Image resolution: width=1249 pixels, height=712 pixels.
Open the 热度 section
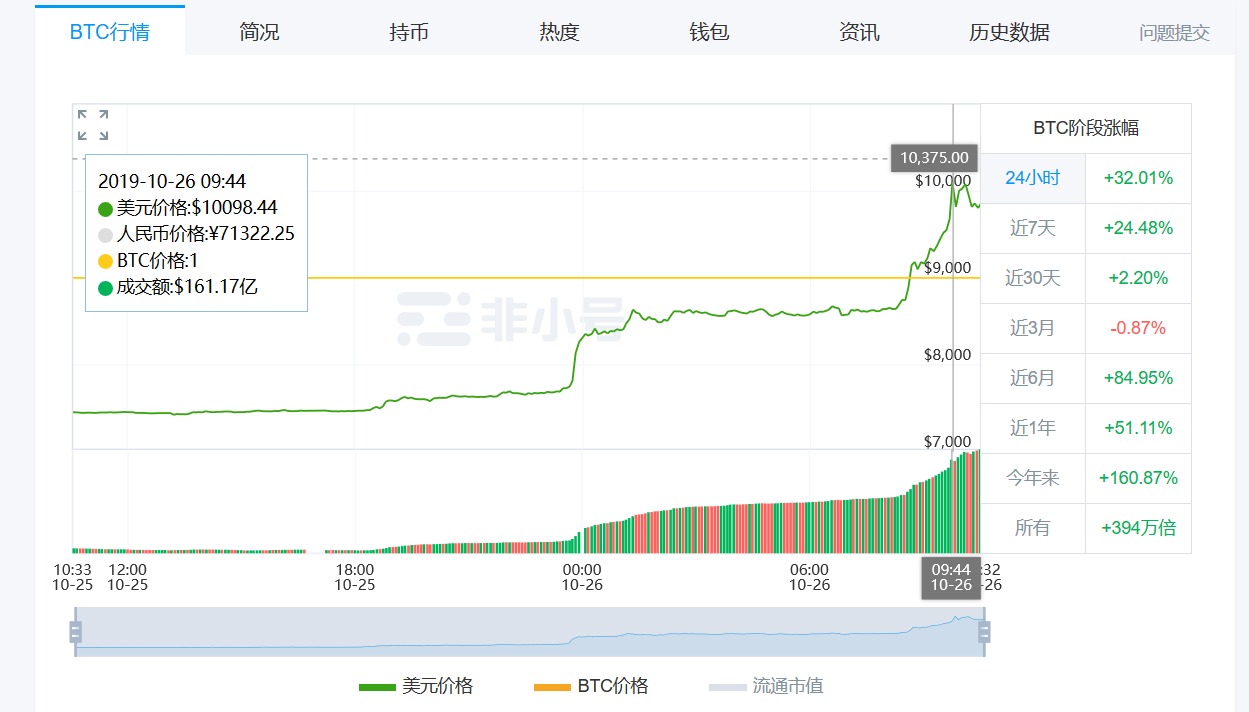tap(557, 31)
